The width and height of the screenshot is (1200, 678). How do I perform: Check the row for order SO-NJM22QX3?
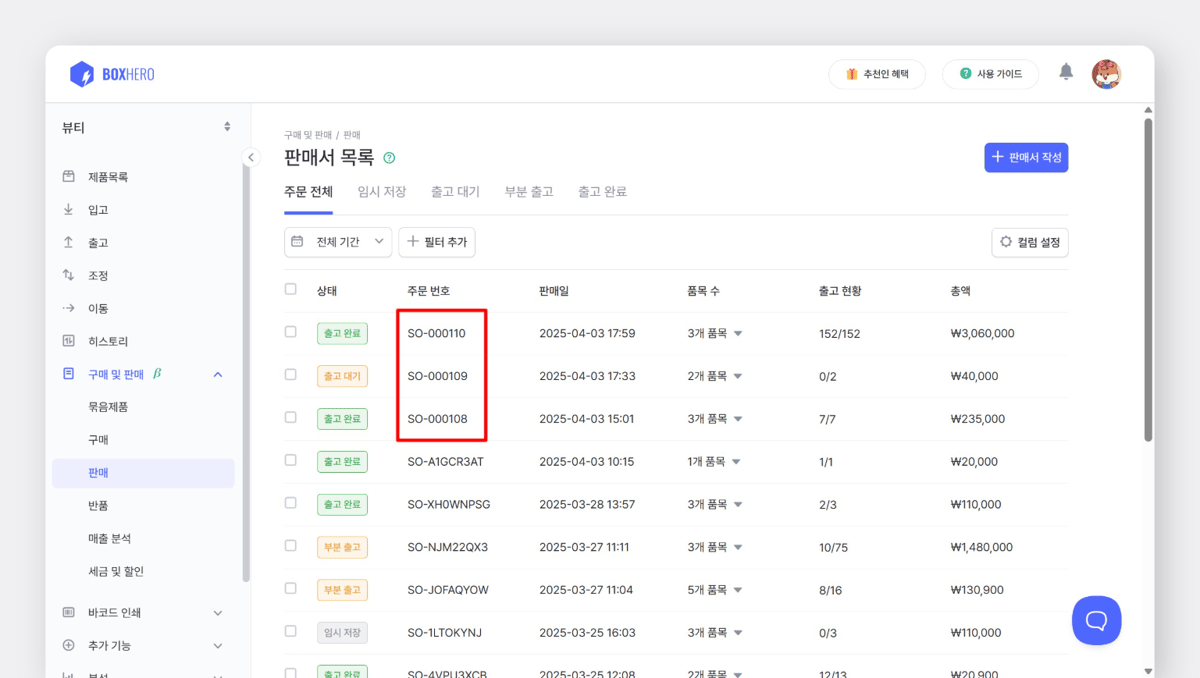tap(290, 547)
